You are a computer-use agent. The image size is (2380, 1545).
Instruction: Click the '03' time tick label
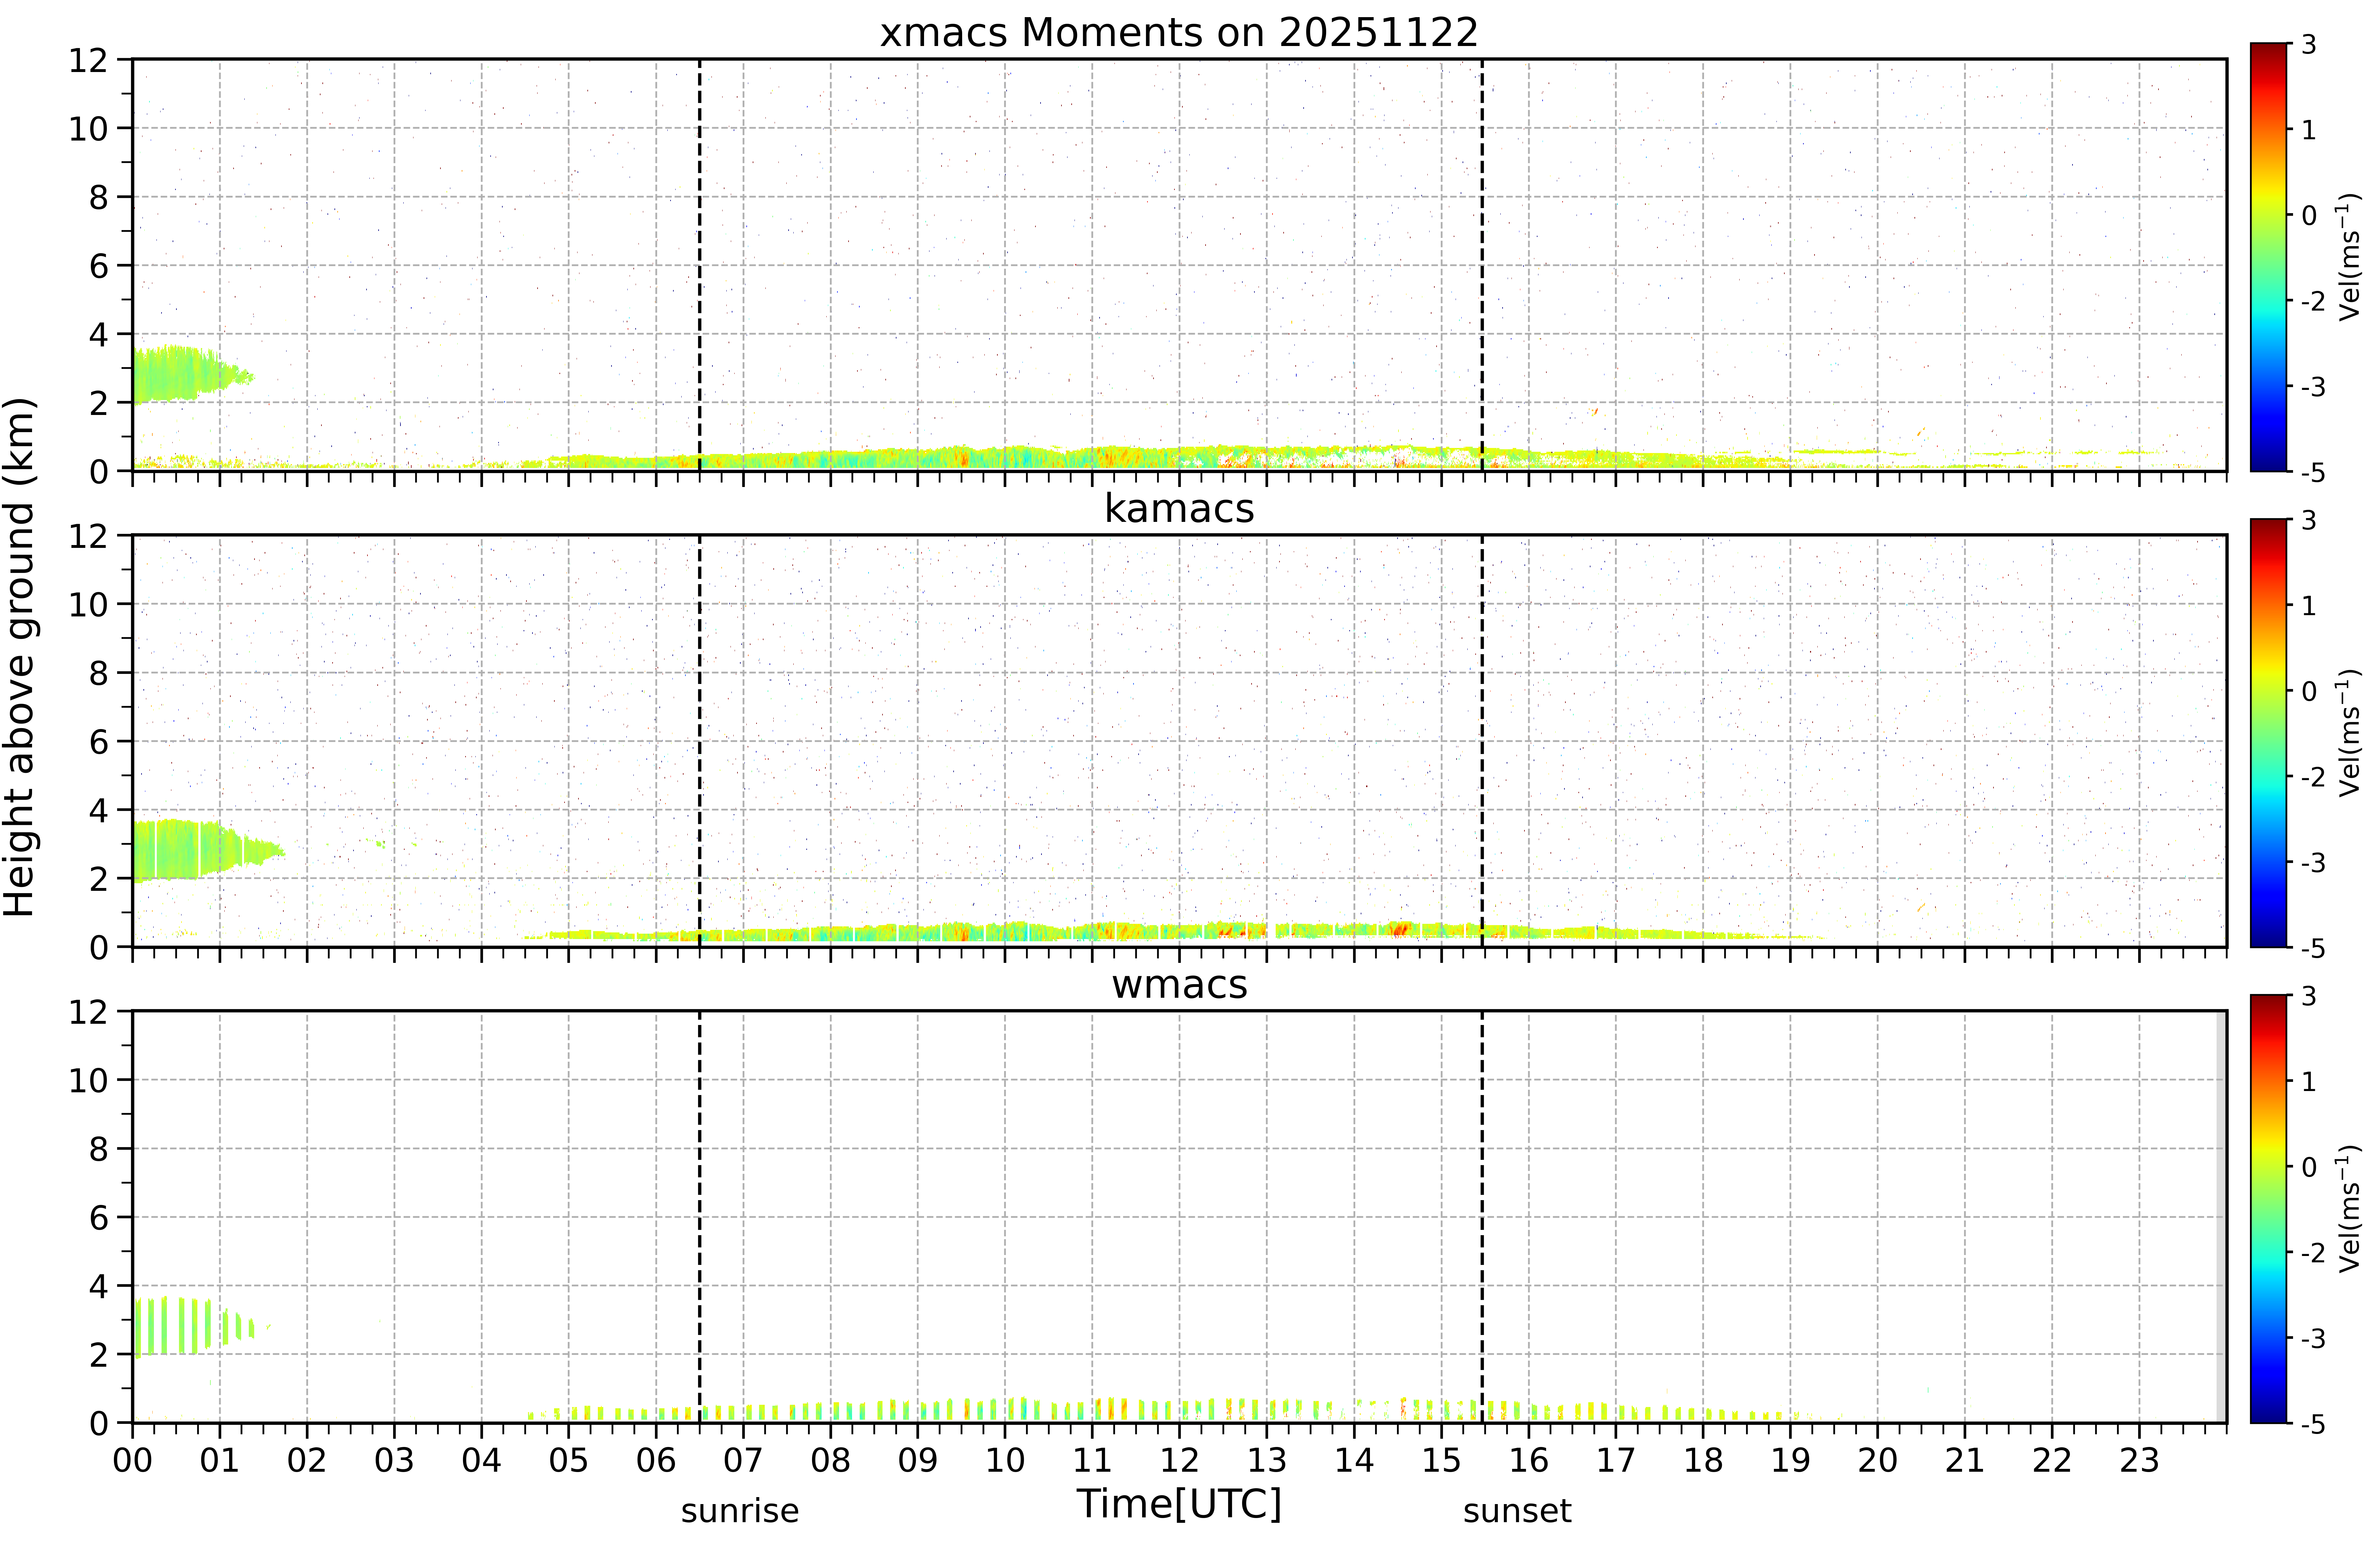pos(394,1461)
